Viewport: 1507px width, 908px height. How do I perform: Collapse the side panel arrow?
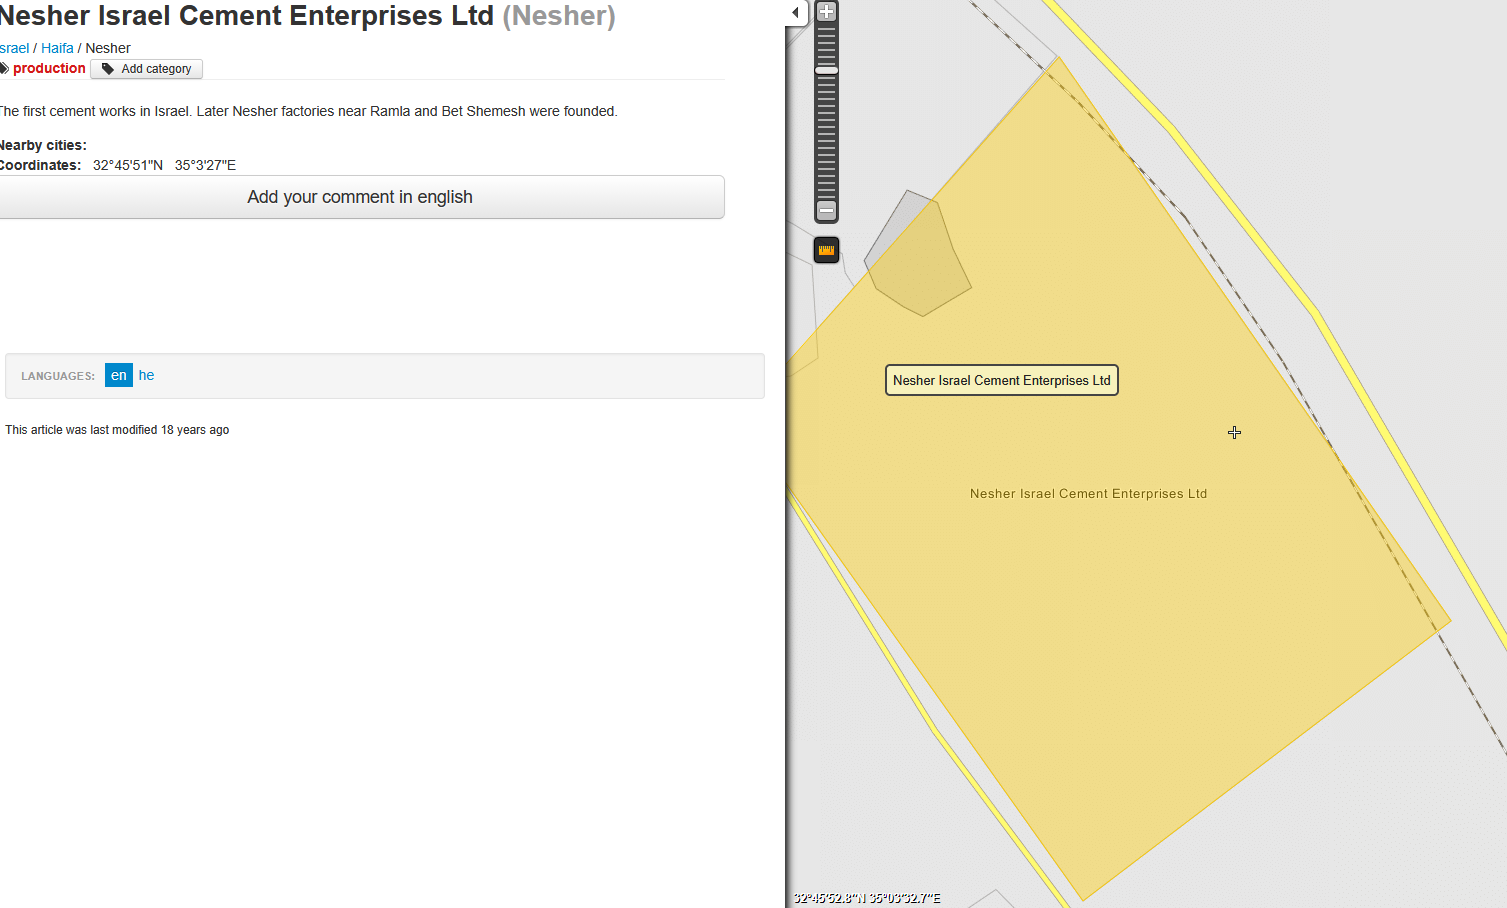pos(796,12)
